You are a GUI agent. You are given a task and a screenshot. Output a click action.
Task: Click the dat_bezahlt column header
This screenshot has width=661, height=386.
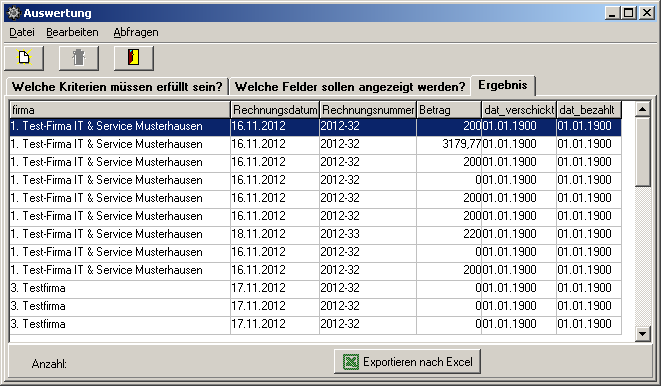588,110
